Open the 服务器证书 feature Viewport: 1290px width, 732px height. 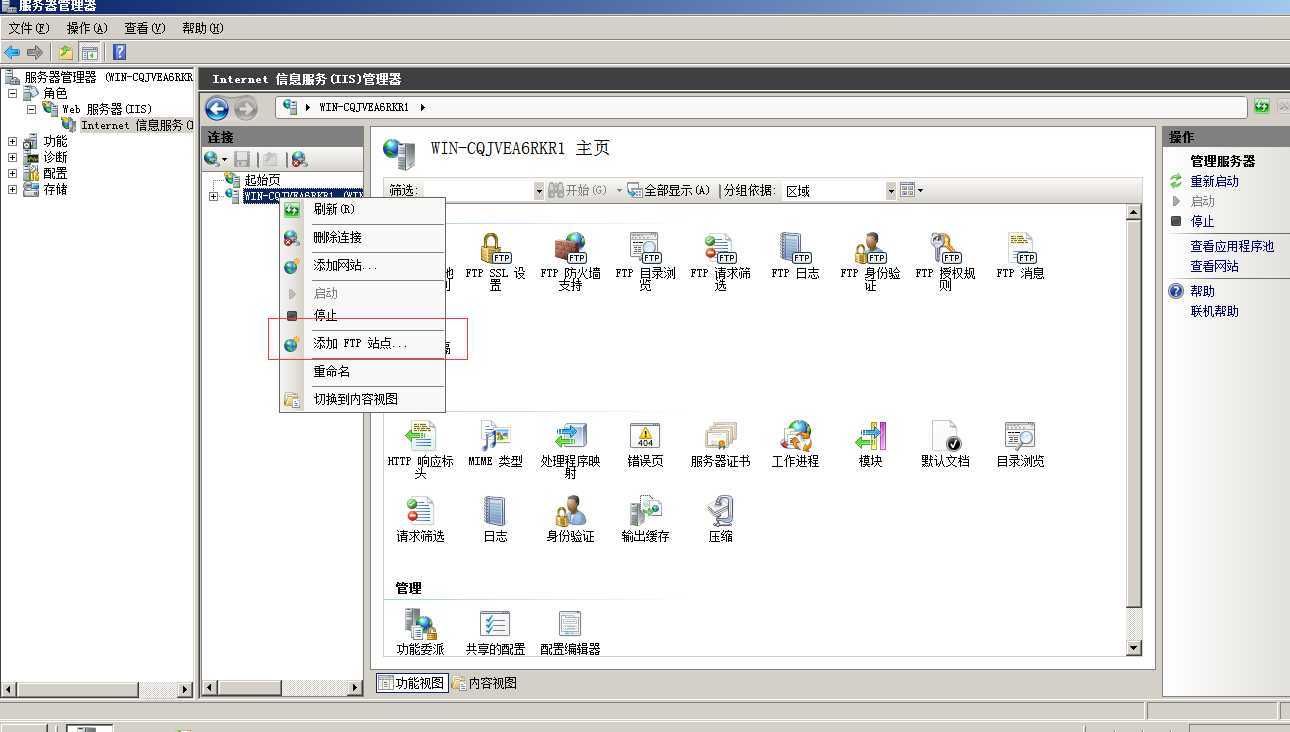pos(720,443)
